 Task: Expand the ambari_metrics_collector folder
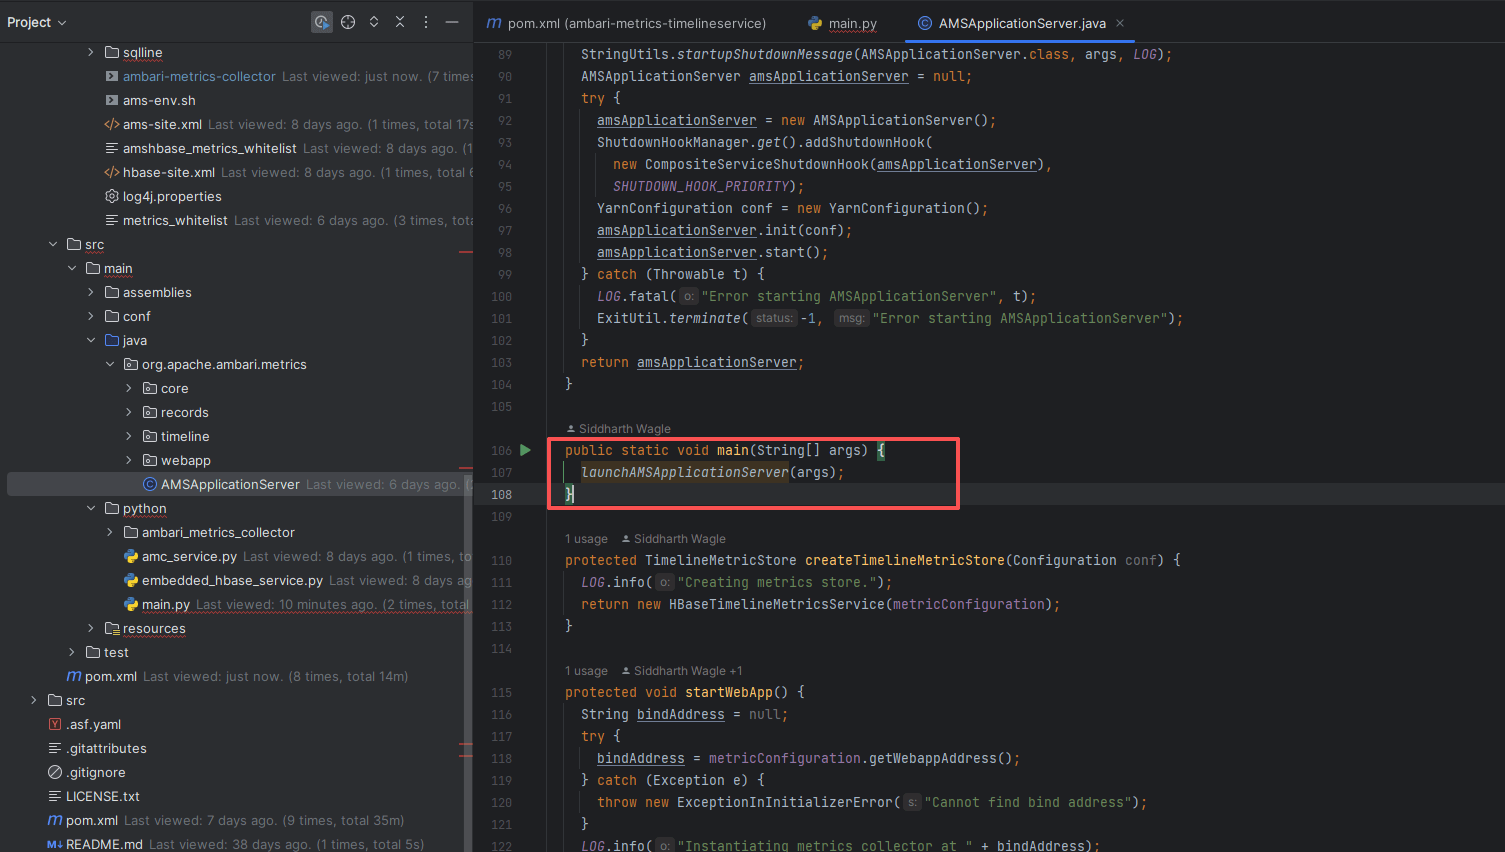click(110, 532)
